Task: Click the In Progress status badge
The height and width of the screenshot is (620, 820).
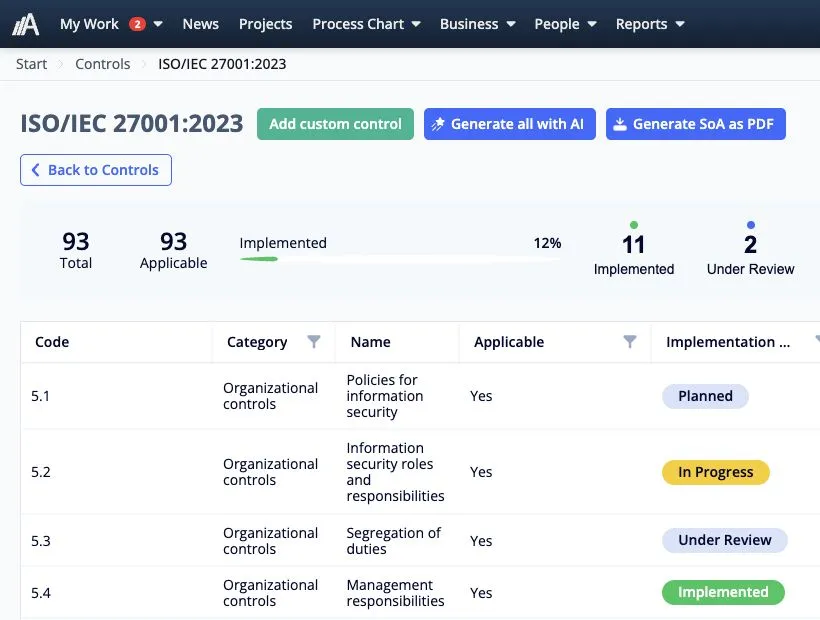Action: coord(715,472)
